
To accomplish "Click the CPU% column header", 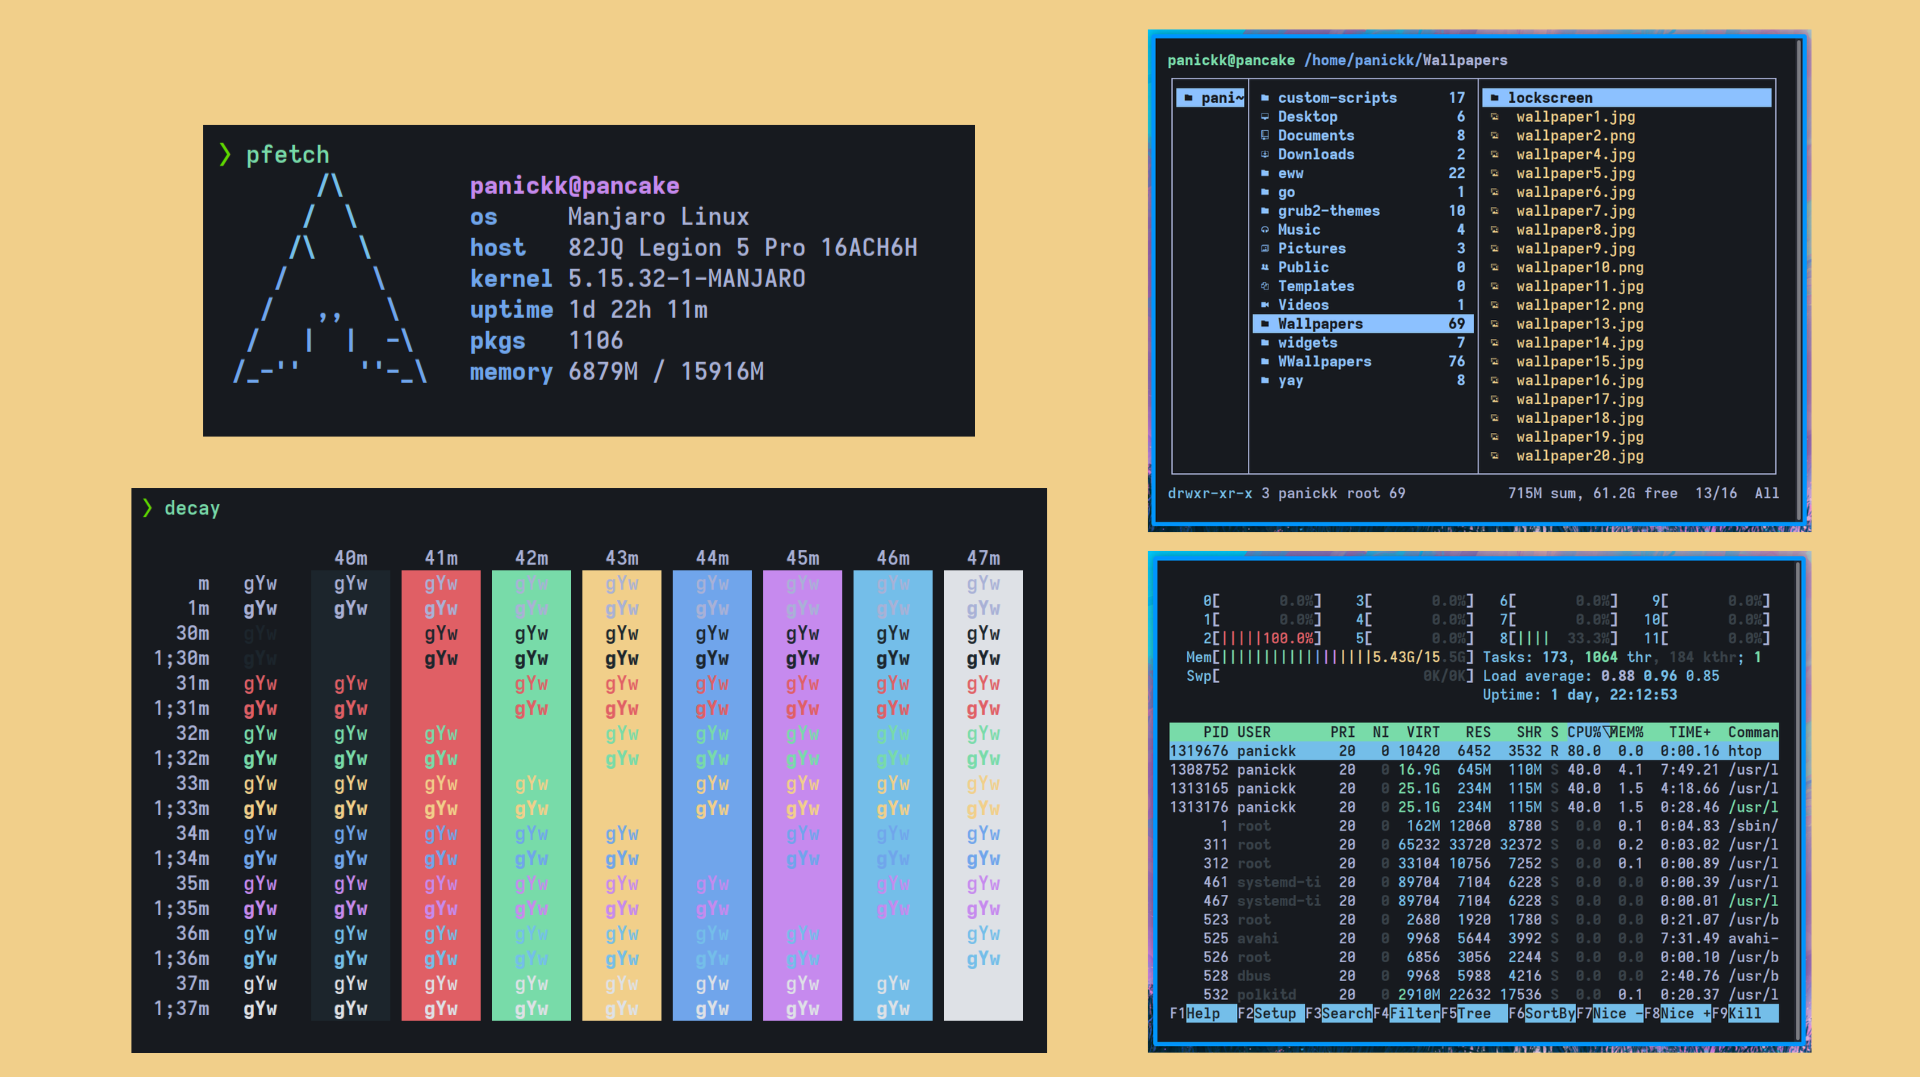I will [1584, 732].
